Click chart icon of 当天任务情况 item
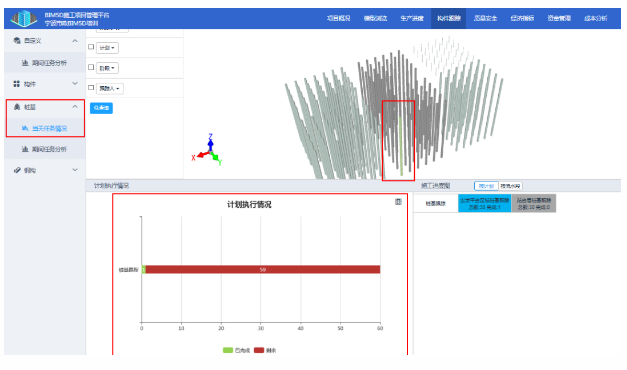Image resolution: width=627 pixels, height=370 pixels. (25, 128)
